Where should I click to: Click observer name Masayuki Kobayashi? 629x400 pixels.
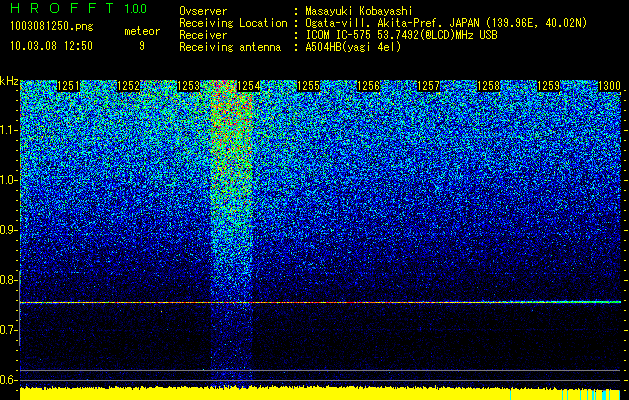pos(359,12)
